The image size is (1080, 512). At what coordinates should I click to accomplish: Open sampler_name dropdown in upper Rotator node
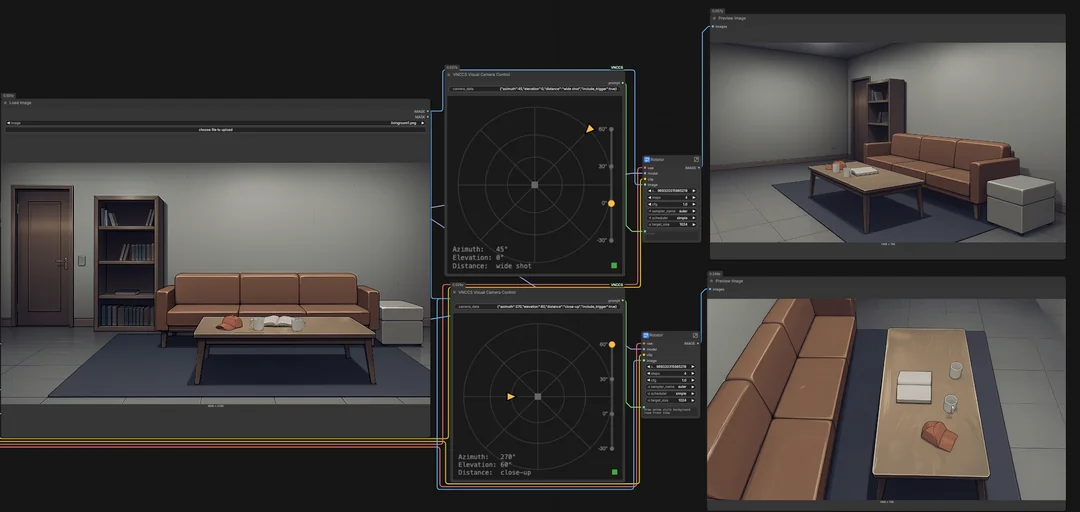(672, 211)
